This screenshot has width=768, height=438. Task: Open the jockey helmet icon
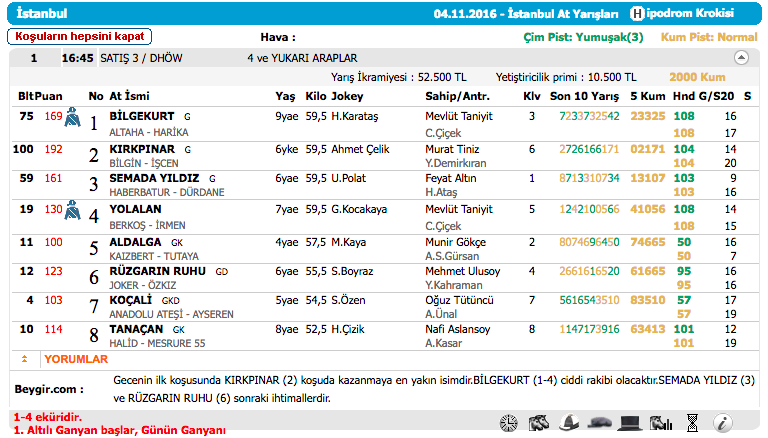click(x=569, y=422)
